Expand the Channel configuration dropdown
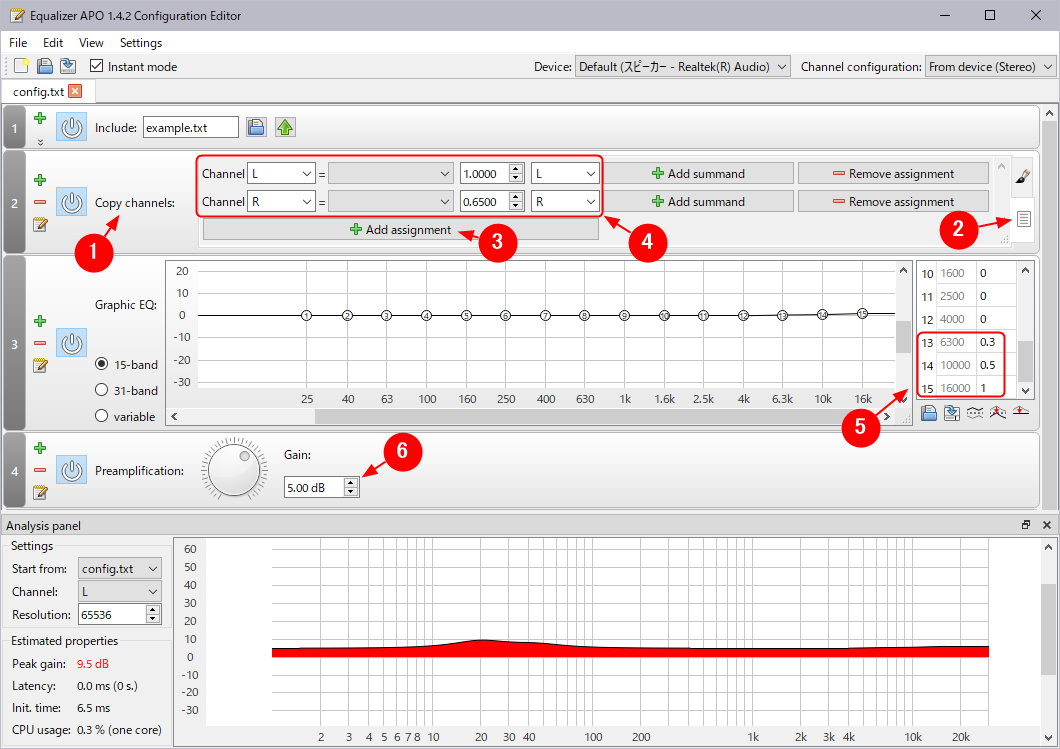Viewport: 1060px width, 749px height. [990, 67]
